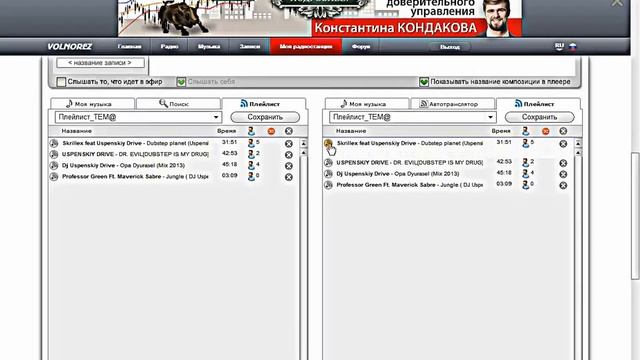Open 'Радио' in navigation bar
Viewport: 640px width, 360px height.
click(169, 47)
